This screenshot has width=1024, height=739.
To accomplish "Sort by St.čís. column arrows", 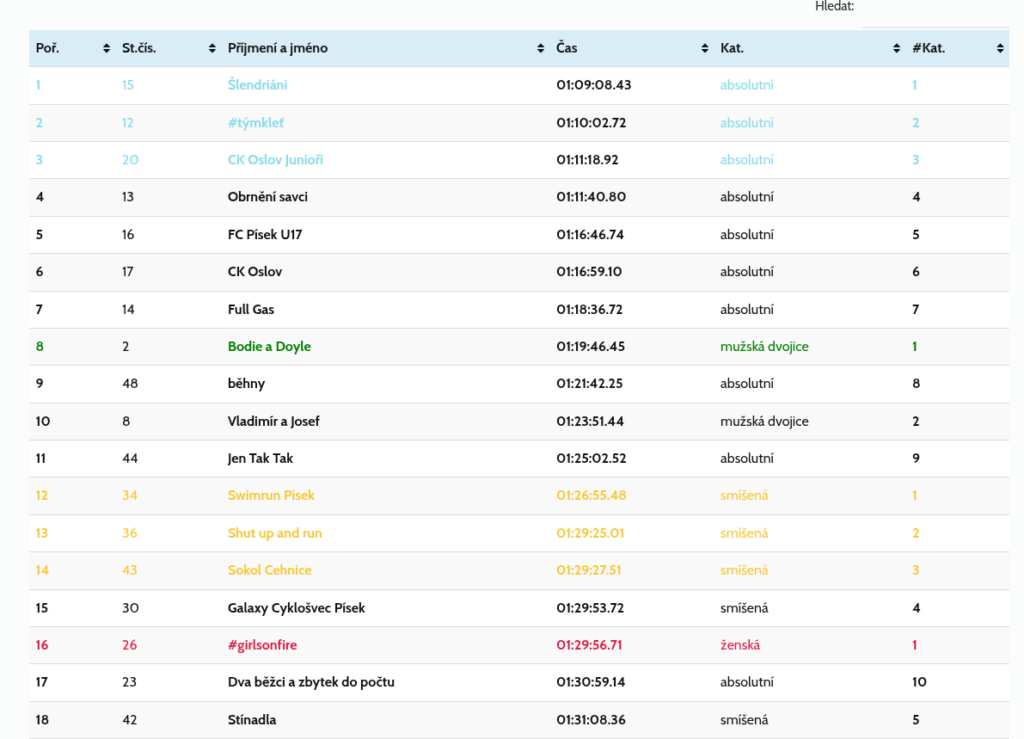I will point(212,48).
